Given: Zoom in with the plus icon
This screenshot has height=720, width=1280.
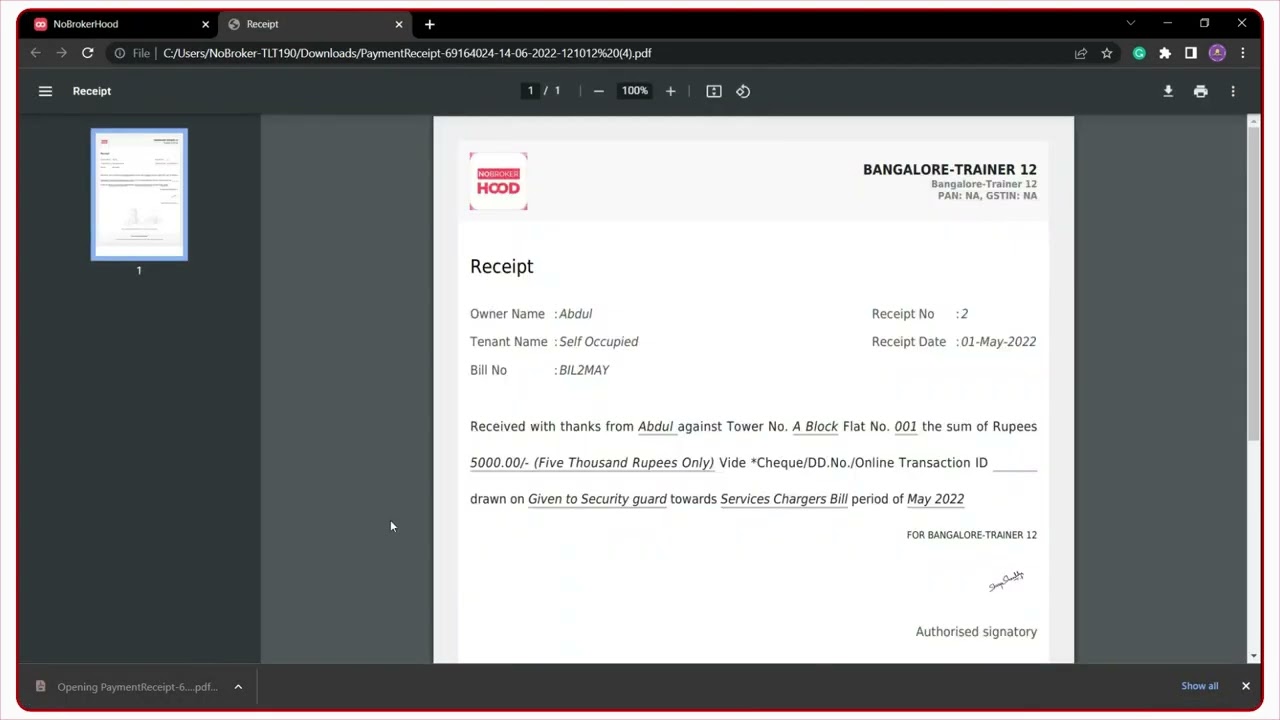Looking at the screenshot, I should (670, 91).
